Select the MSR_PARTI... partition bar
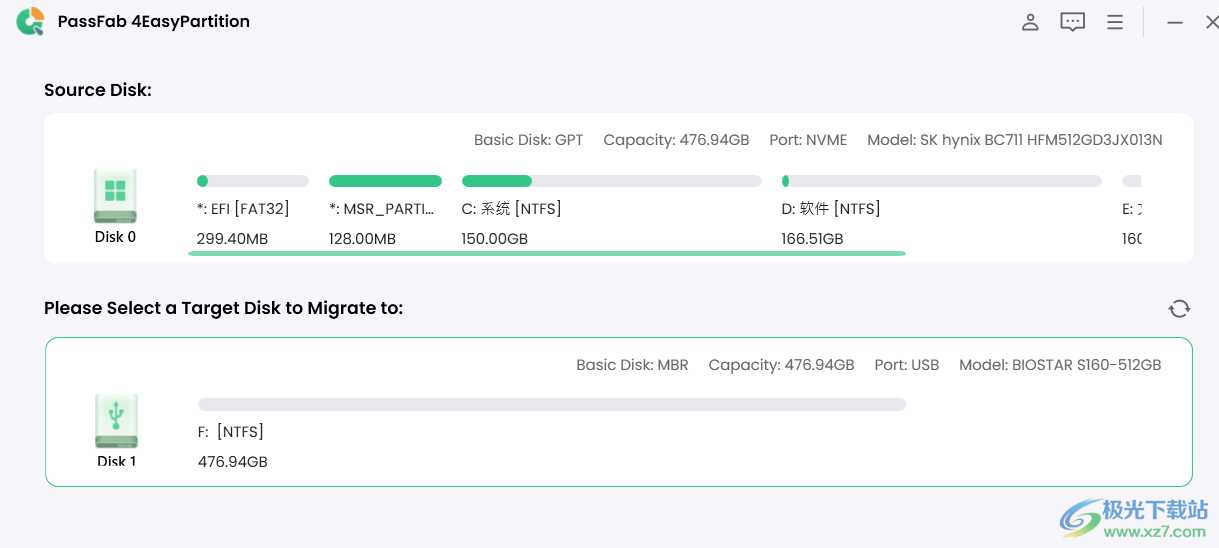Image resolution: width=1219 pixels, height=548 pixels. (x=385, y=181)
